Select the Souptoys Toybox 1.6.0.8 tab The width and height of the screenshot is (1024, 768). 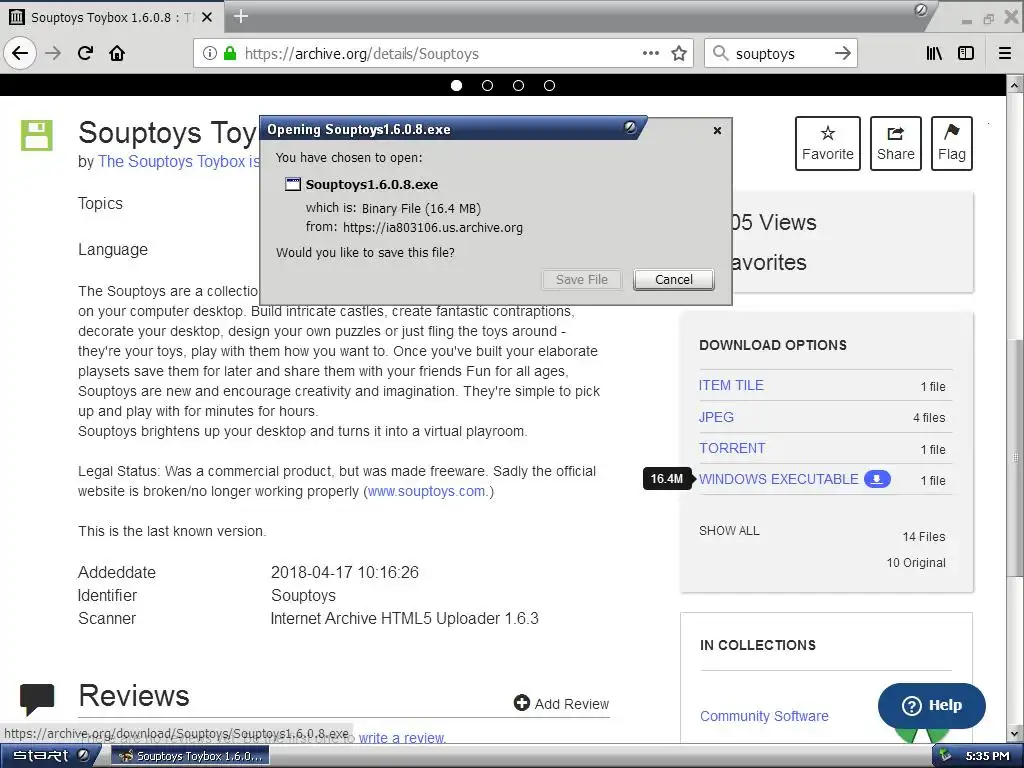(x=111, y=18)
